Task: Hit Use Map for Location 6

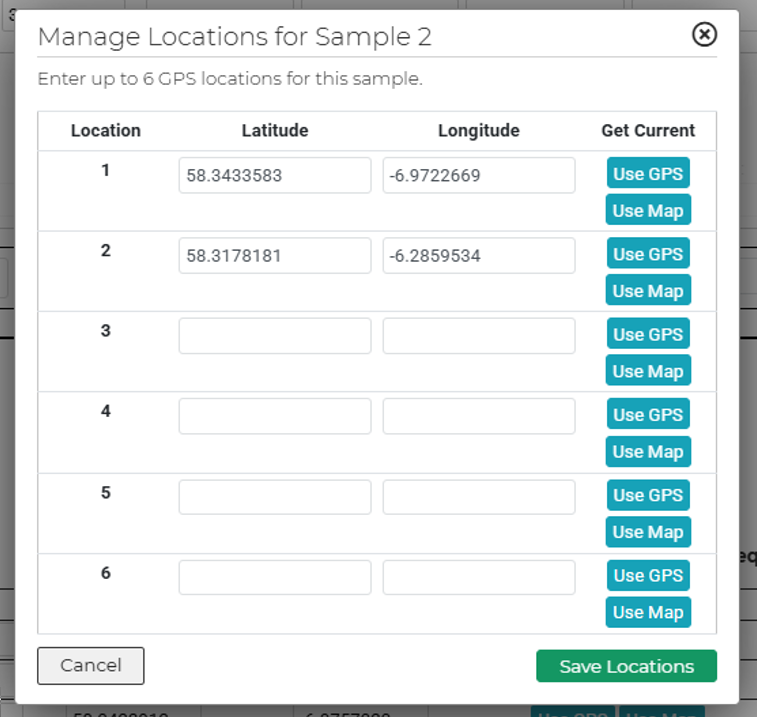Action: pos(647,612)
